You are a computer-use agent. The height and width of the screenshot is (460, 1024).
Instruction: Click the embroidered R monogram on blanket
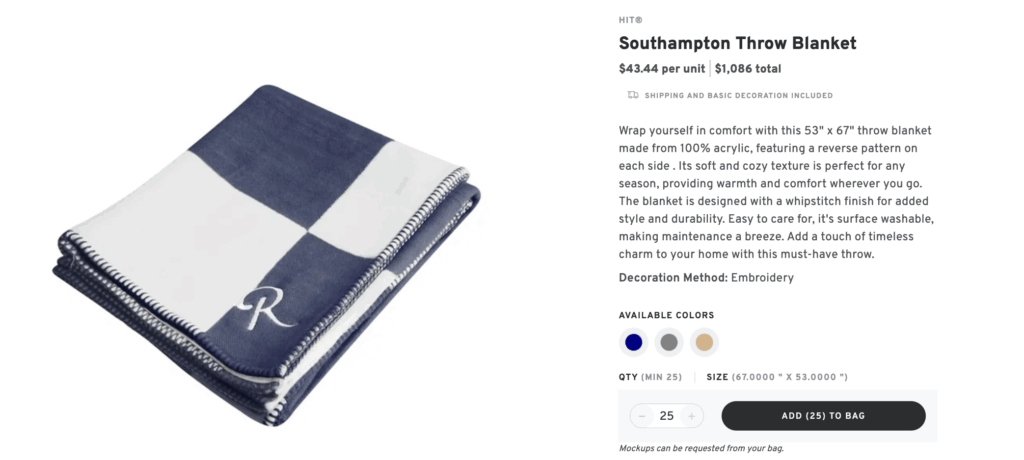[269, 308]
